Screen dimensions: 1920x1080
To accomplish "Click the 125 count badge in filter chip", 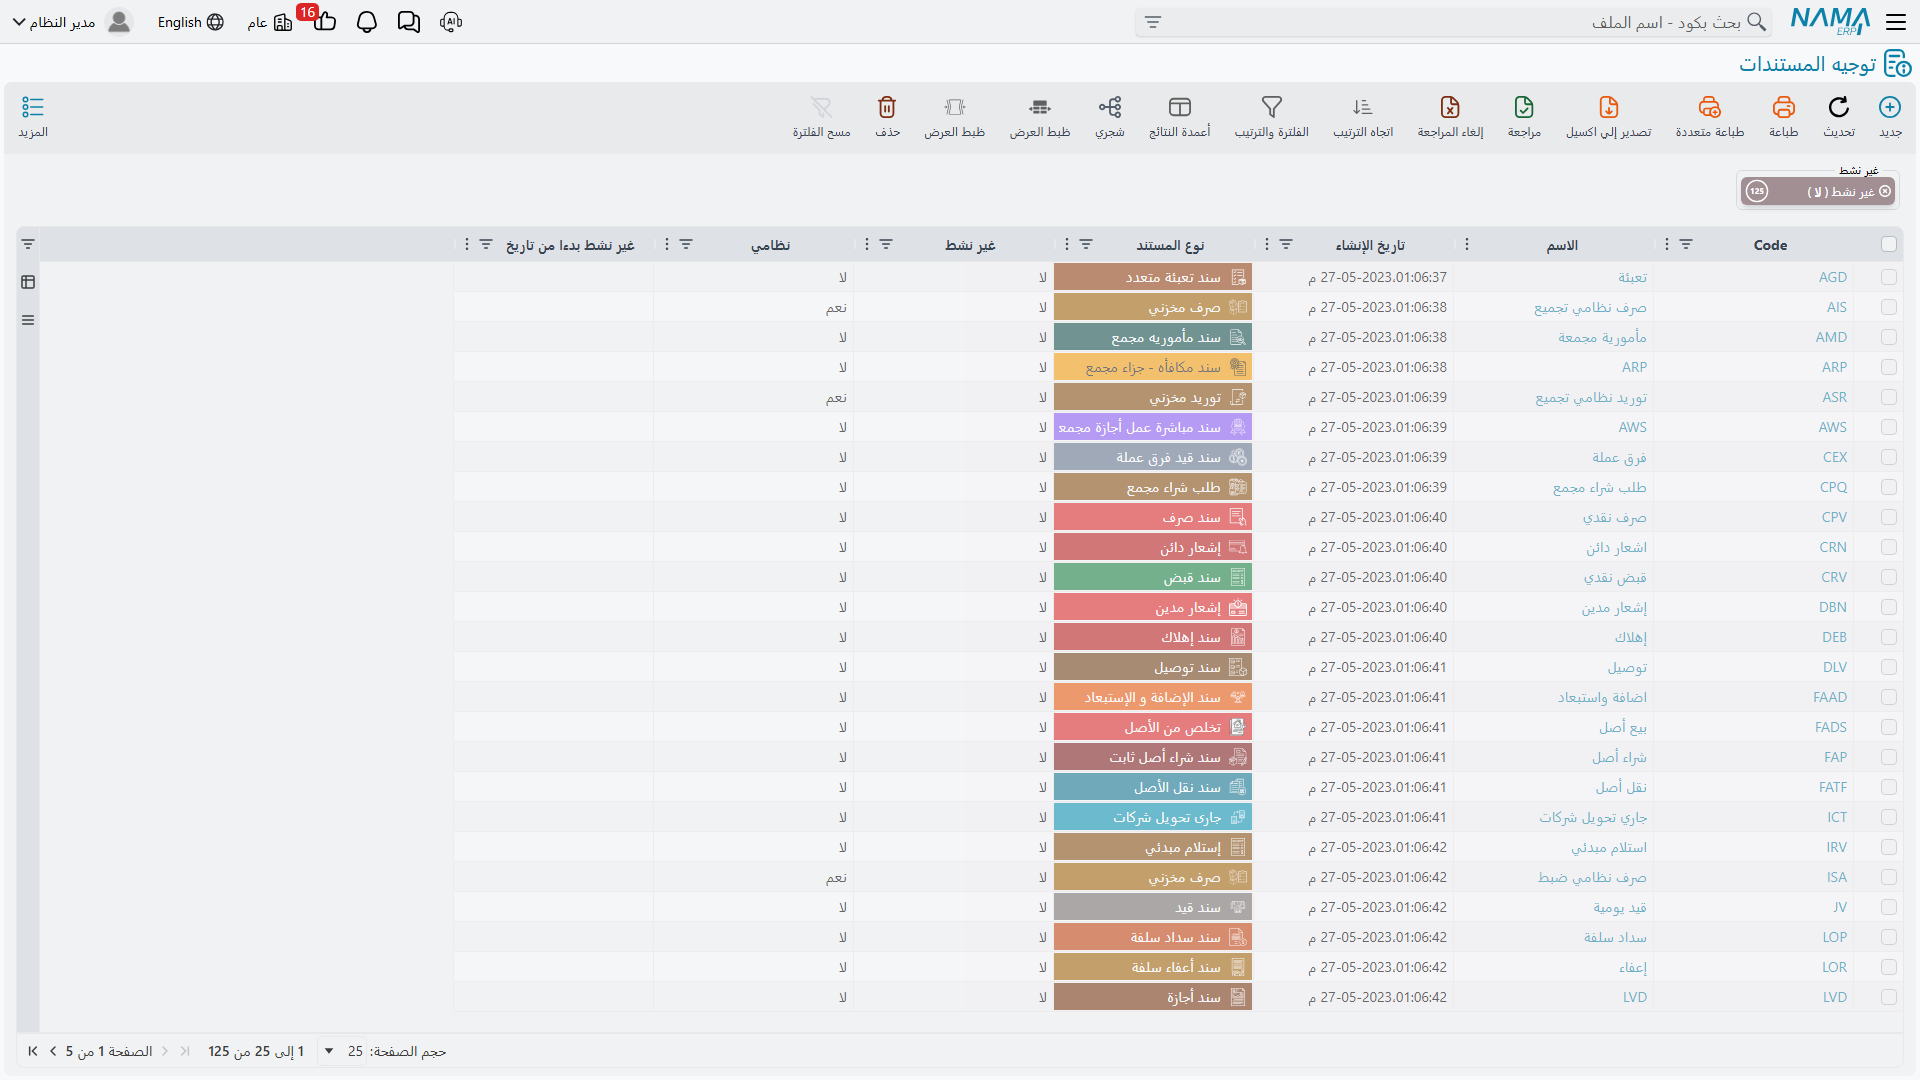I will point(1757,192).
